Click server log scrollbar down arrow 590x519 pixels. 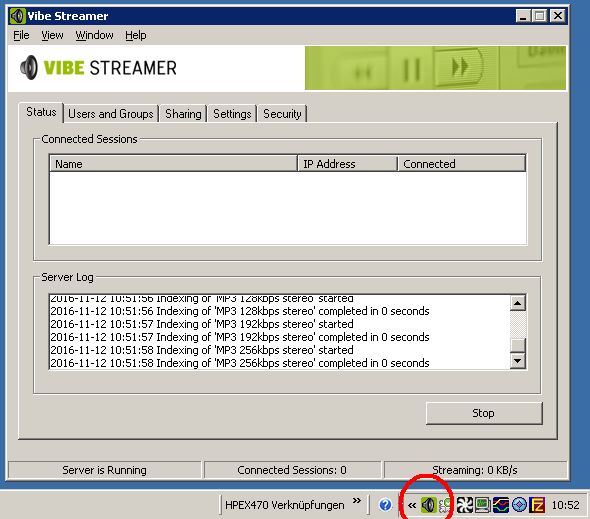click(518, 361)
